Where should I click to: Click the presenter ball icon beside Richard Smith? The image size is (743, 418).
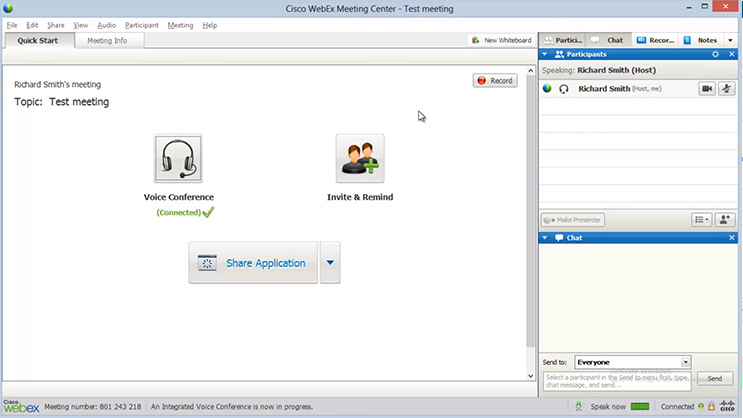pyautogui.click(x=547, y=88)
